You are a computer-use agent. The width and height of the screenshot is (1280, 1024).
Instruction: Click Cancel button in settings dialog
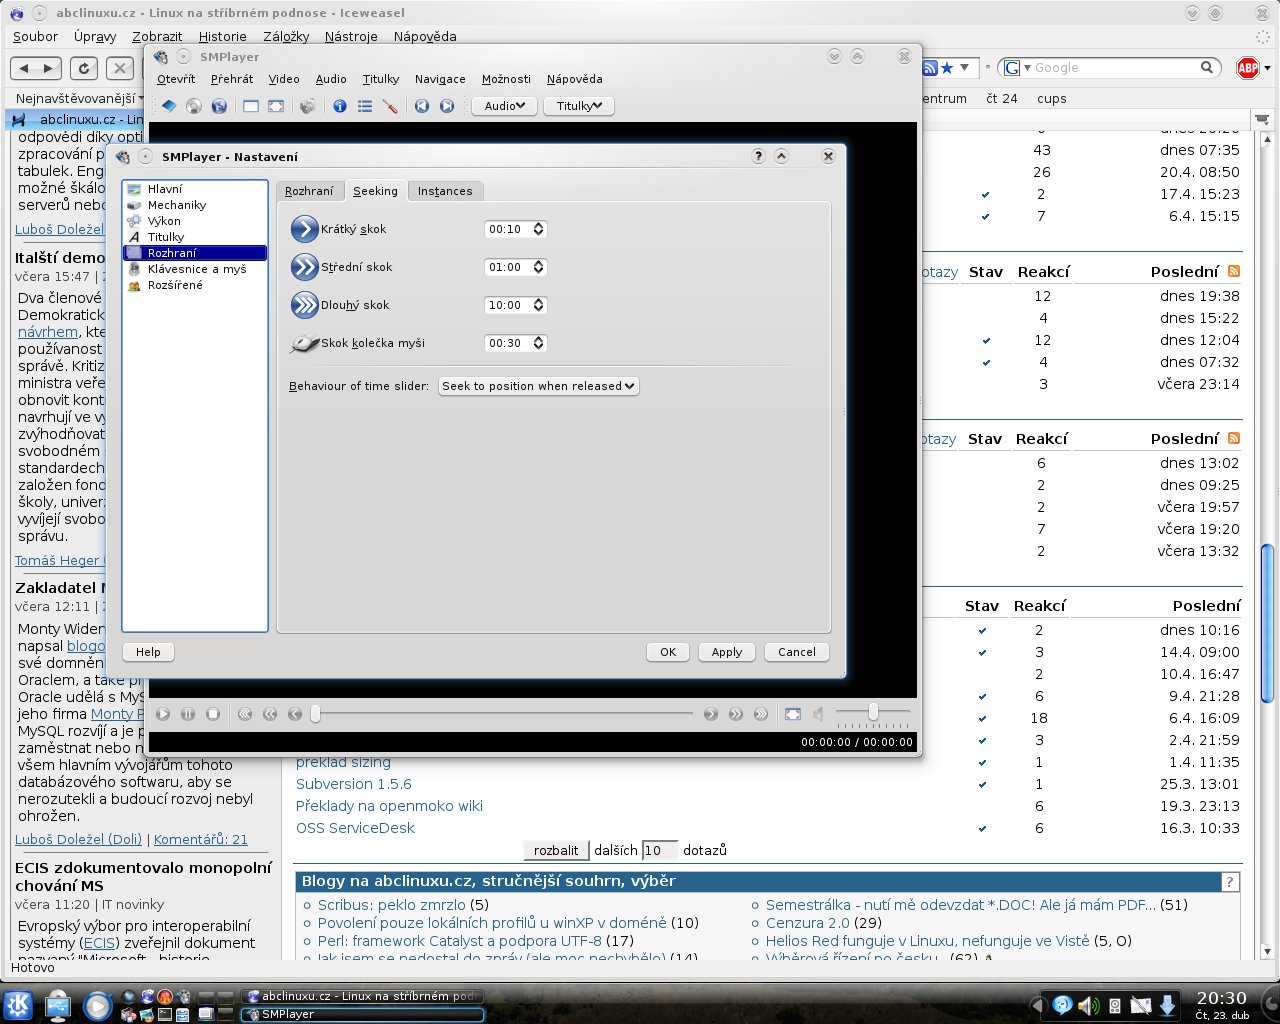coord(797,652)
